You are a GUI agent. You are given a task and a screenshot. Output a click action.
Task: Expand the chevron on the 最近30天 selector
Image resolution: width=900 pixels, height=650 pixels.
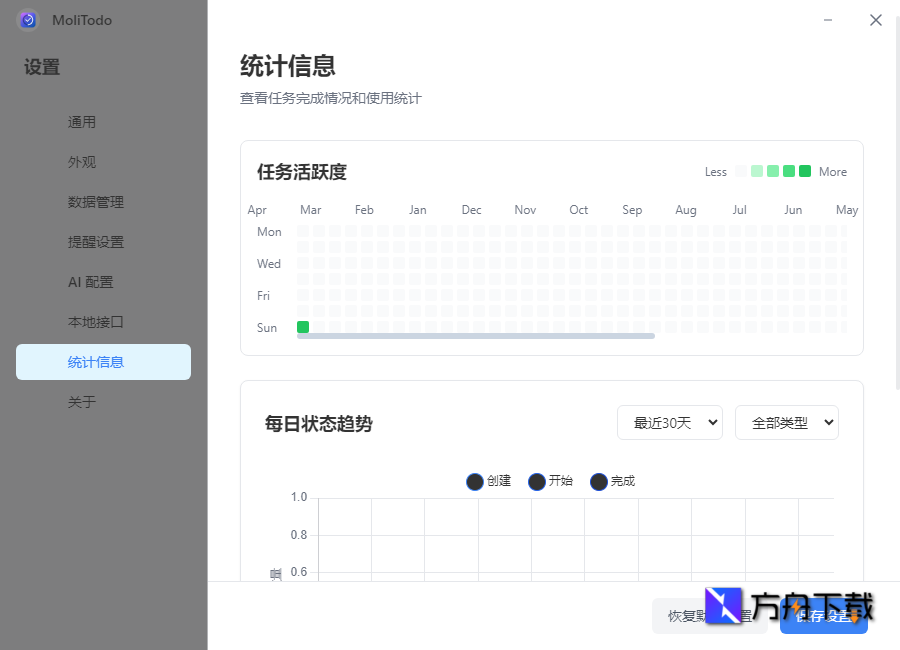pos(711,422)
